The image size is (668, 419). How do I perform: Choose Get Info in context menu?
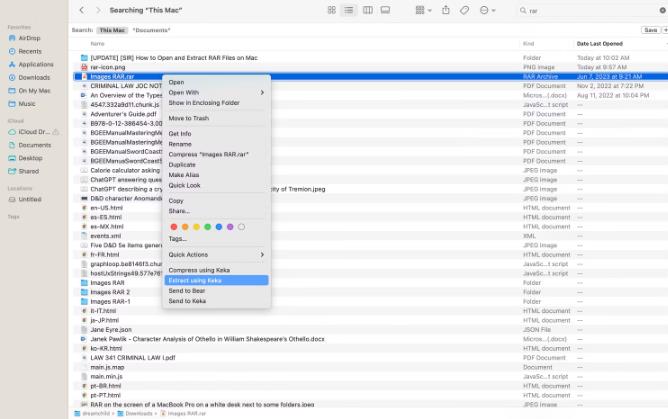pos(216,134)
